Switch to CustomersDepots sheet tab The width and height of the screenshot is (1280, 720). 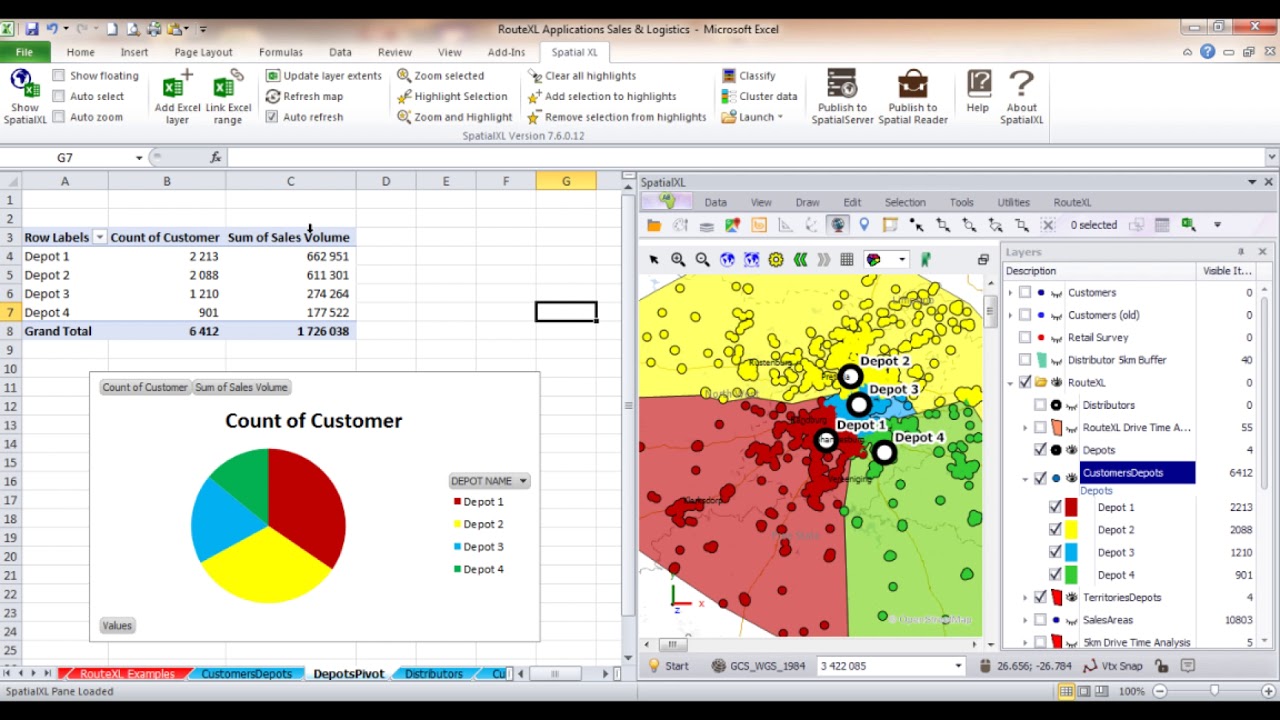click(246, 674)
